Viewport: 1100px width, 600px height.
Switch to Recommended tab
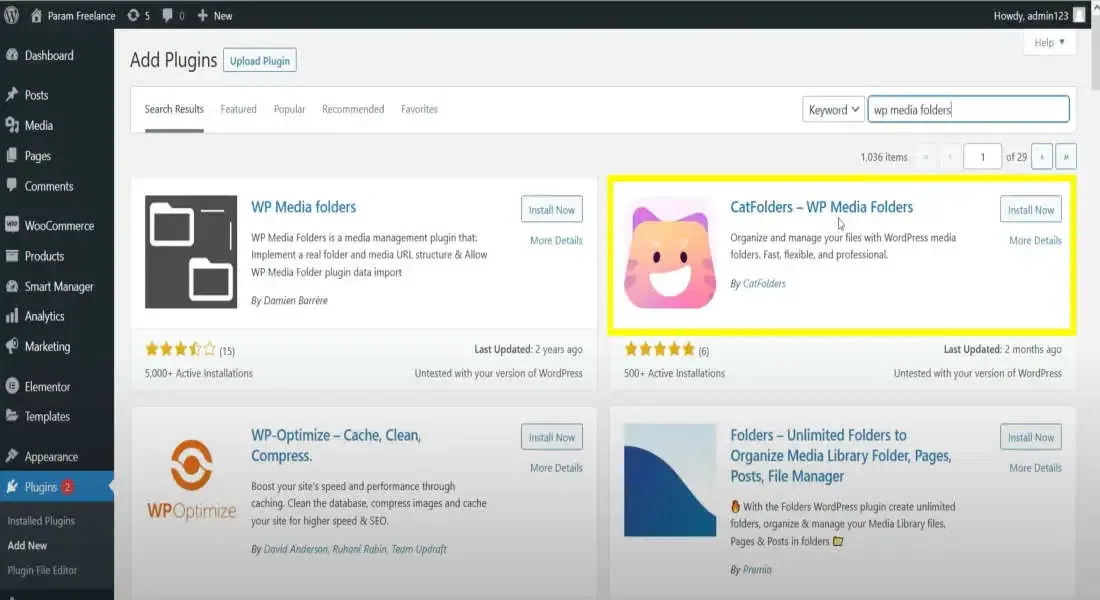[353, 109]
